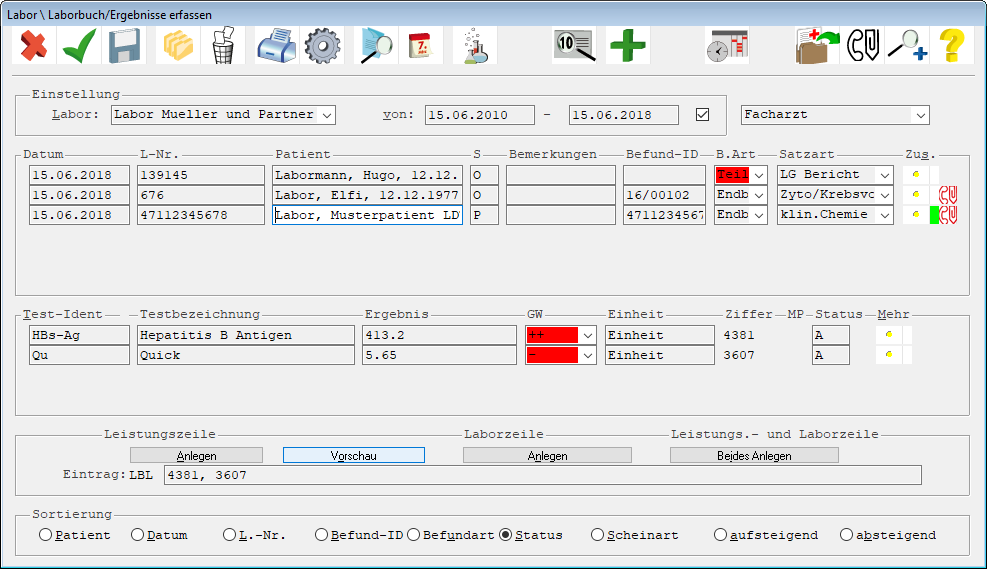Select Status sorting radio button
The width and height of the screenshot is (987, 569).
505,534
